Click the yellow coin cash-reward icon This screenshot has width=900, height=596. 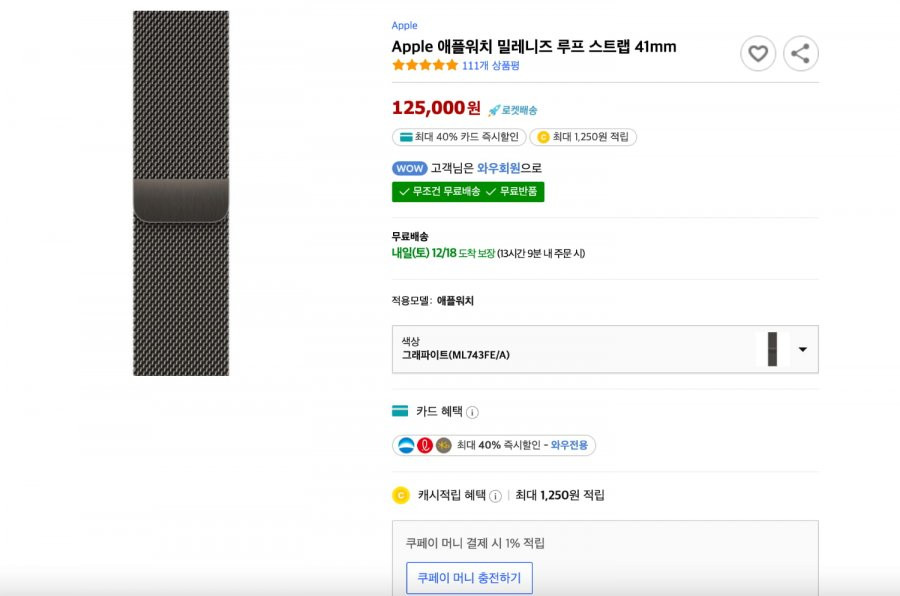pos(401,495)
